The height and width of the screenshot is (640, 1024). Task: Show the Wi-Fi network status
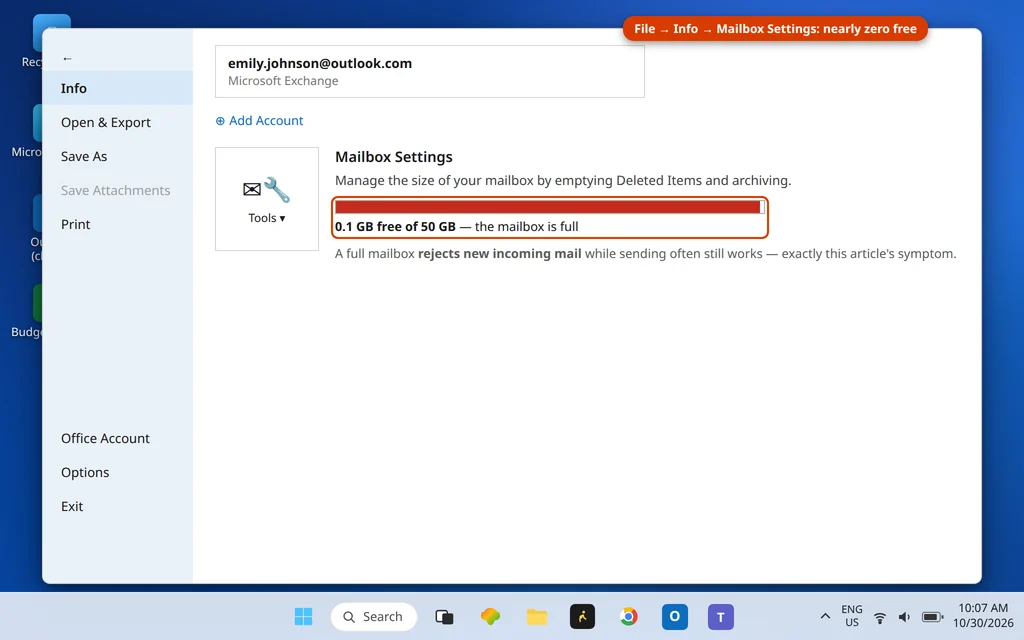pos(880,617)
